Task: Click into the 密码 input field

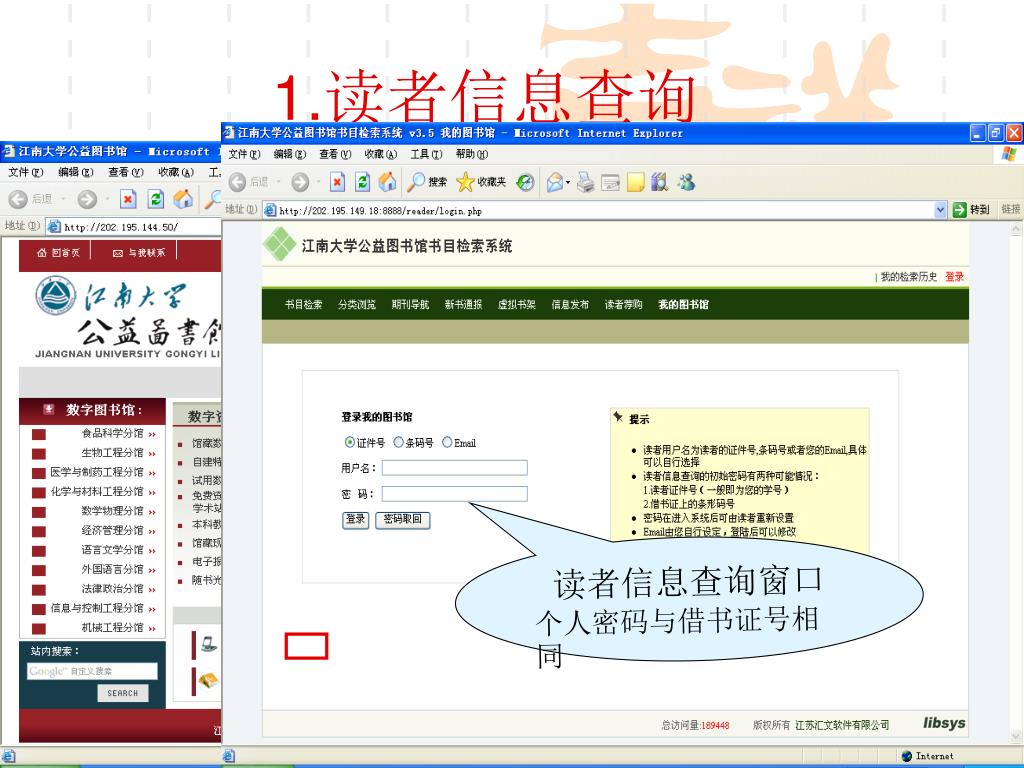Action: coord(455,494)
